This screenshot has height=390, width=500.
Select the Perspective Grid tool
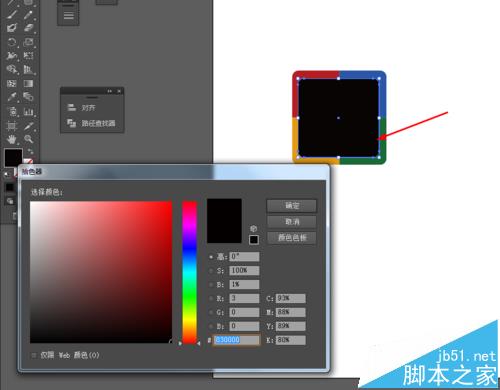[28, 69]
